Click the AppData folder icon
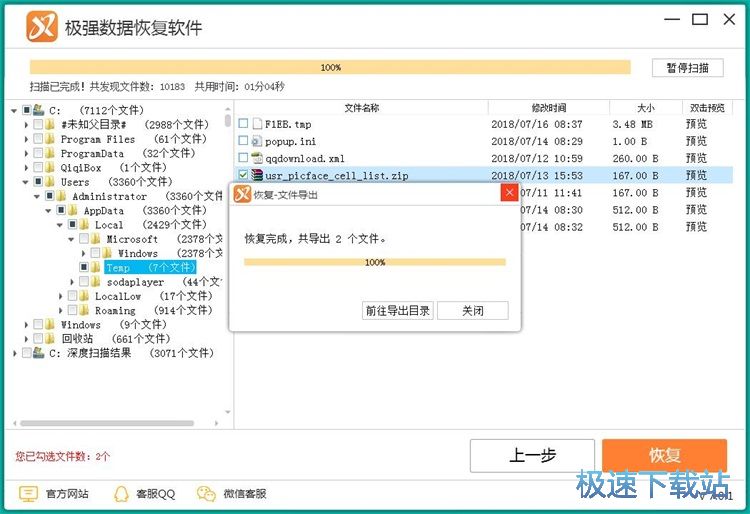750x514 pixels. (x=73, y=210)
